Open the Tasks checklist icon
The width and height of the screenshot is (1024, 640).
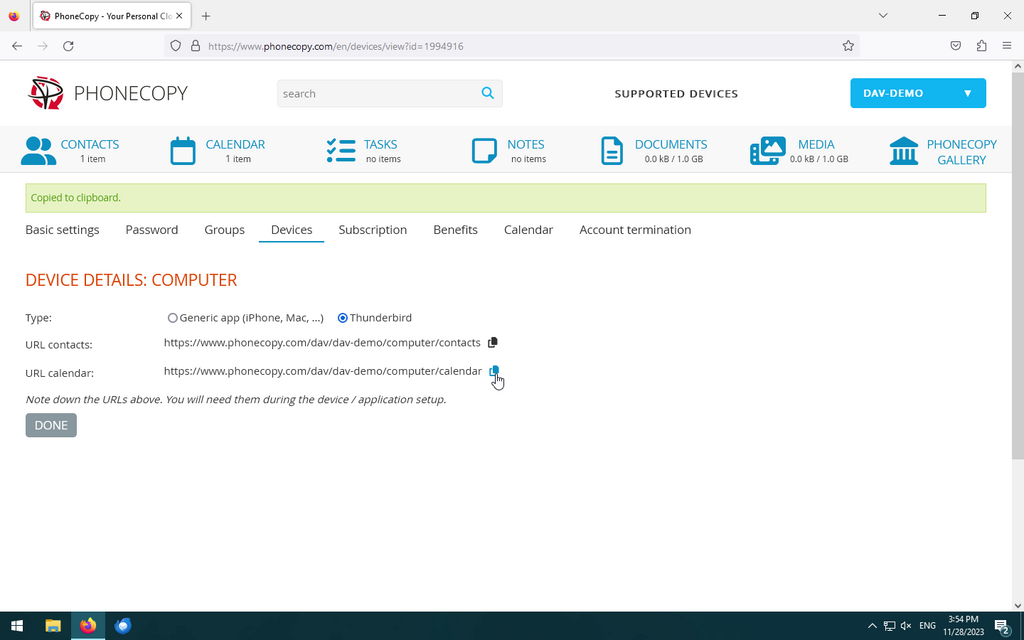tap(341, 151)
